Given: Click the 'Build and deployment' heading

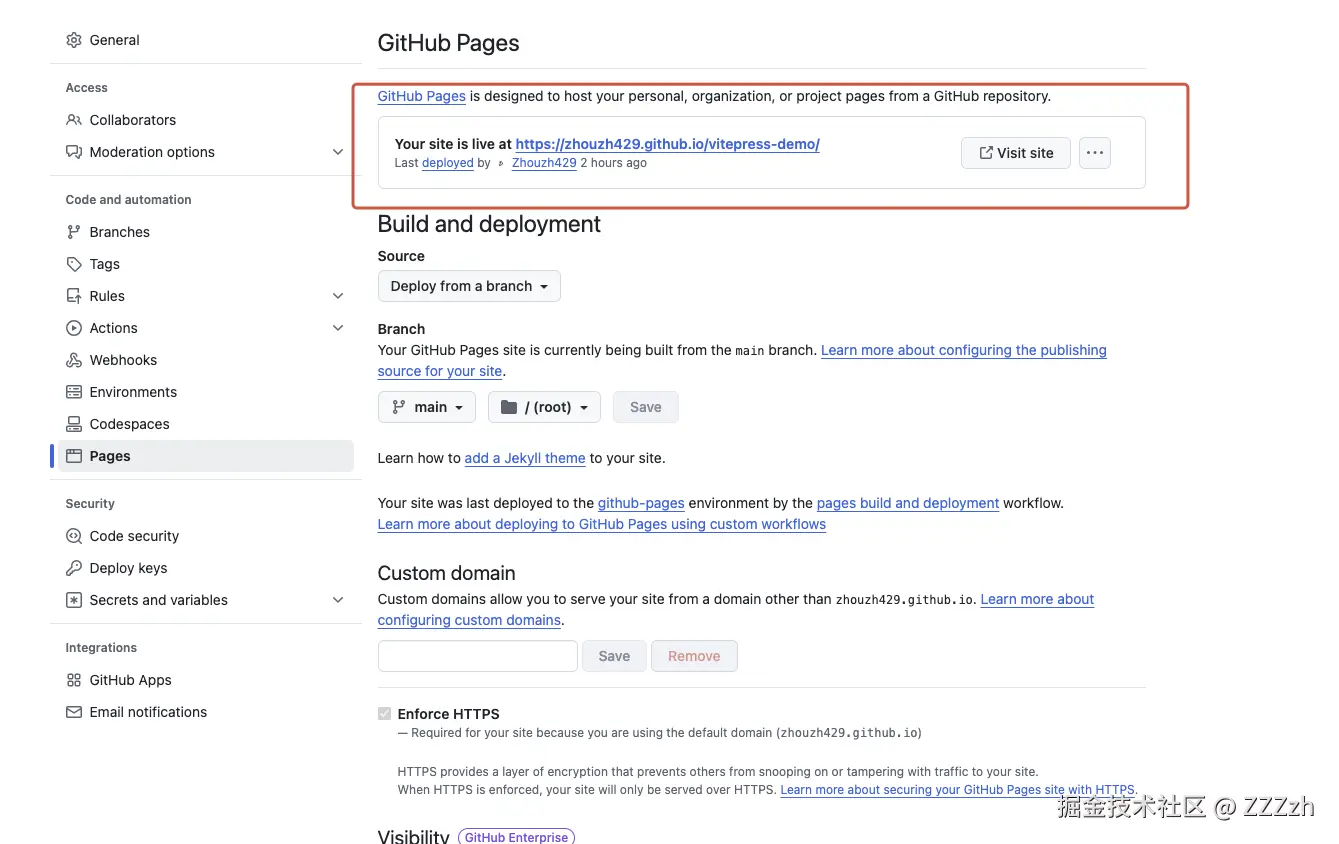Looking at the screenshot, I should (489, 224).
